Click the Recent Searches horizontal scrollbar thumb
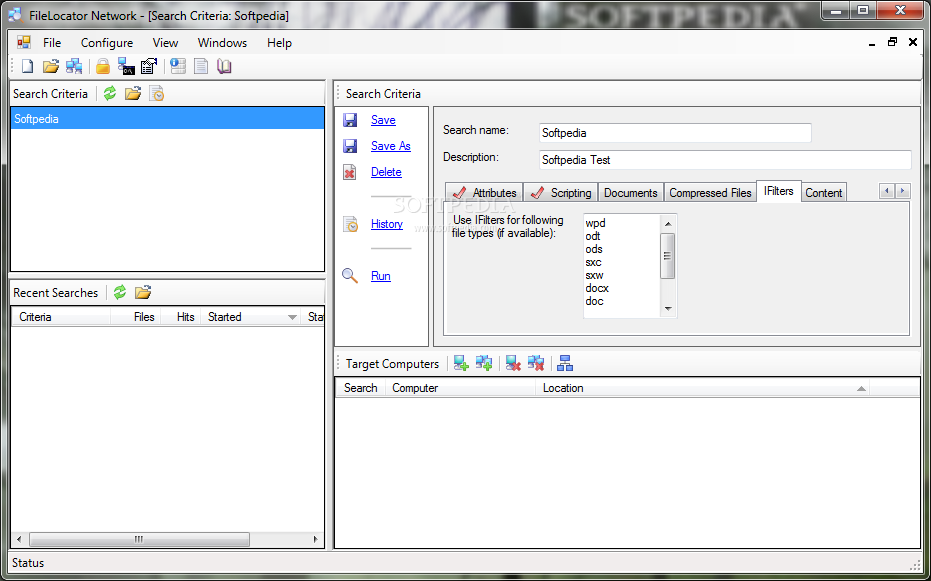This screenshot has width=931, height=581. pos(140,539)
